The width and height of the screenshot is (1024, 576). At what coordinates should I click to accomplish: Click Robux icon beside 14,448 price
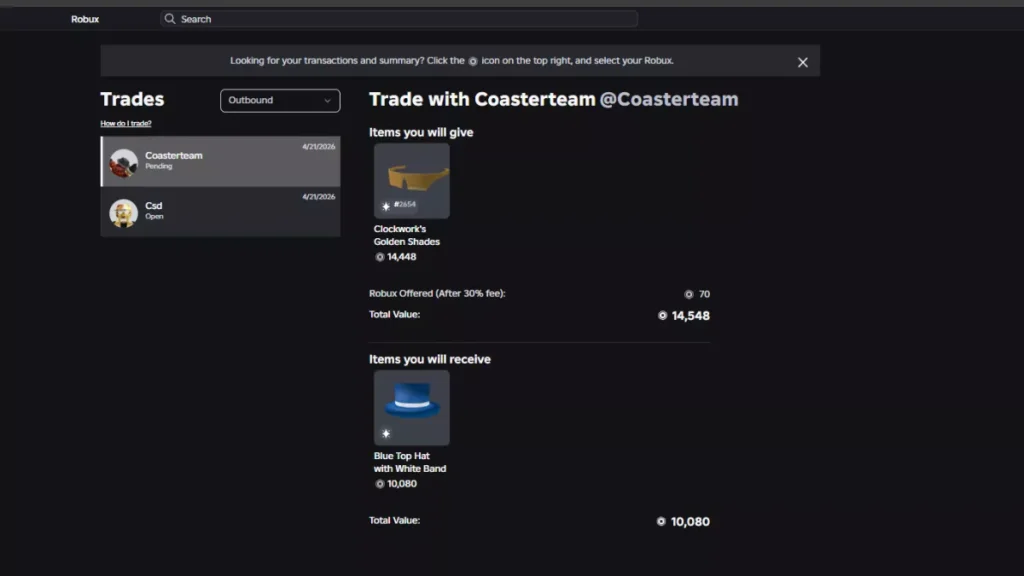point(379,257)
